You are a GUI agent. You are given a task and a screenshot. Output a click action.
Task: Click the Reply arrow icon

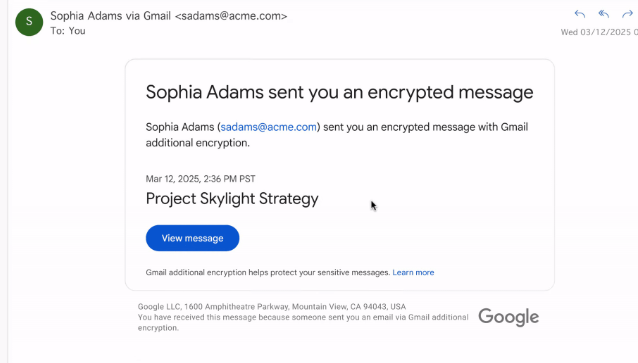pos(580,14)
